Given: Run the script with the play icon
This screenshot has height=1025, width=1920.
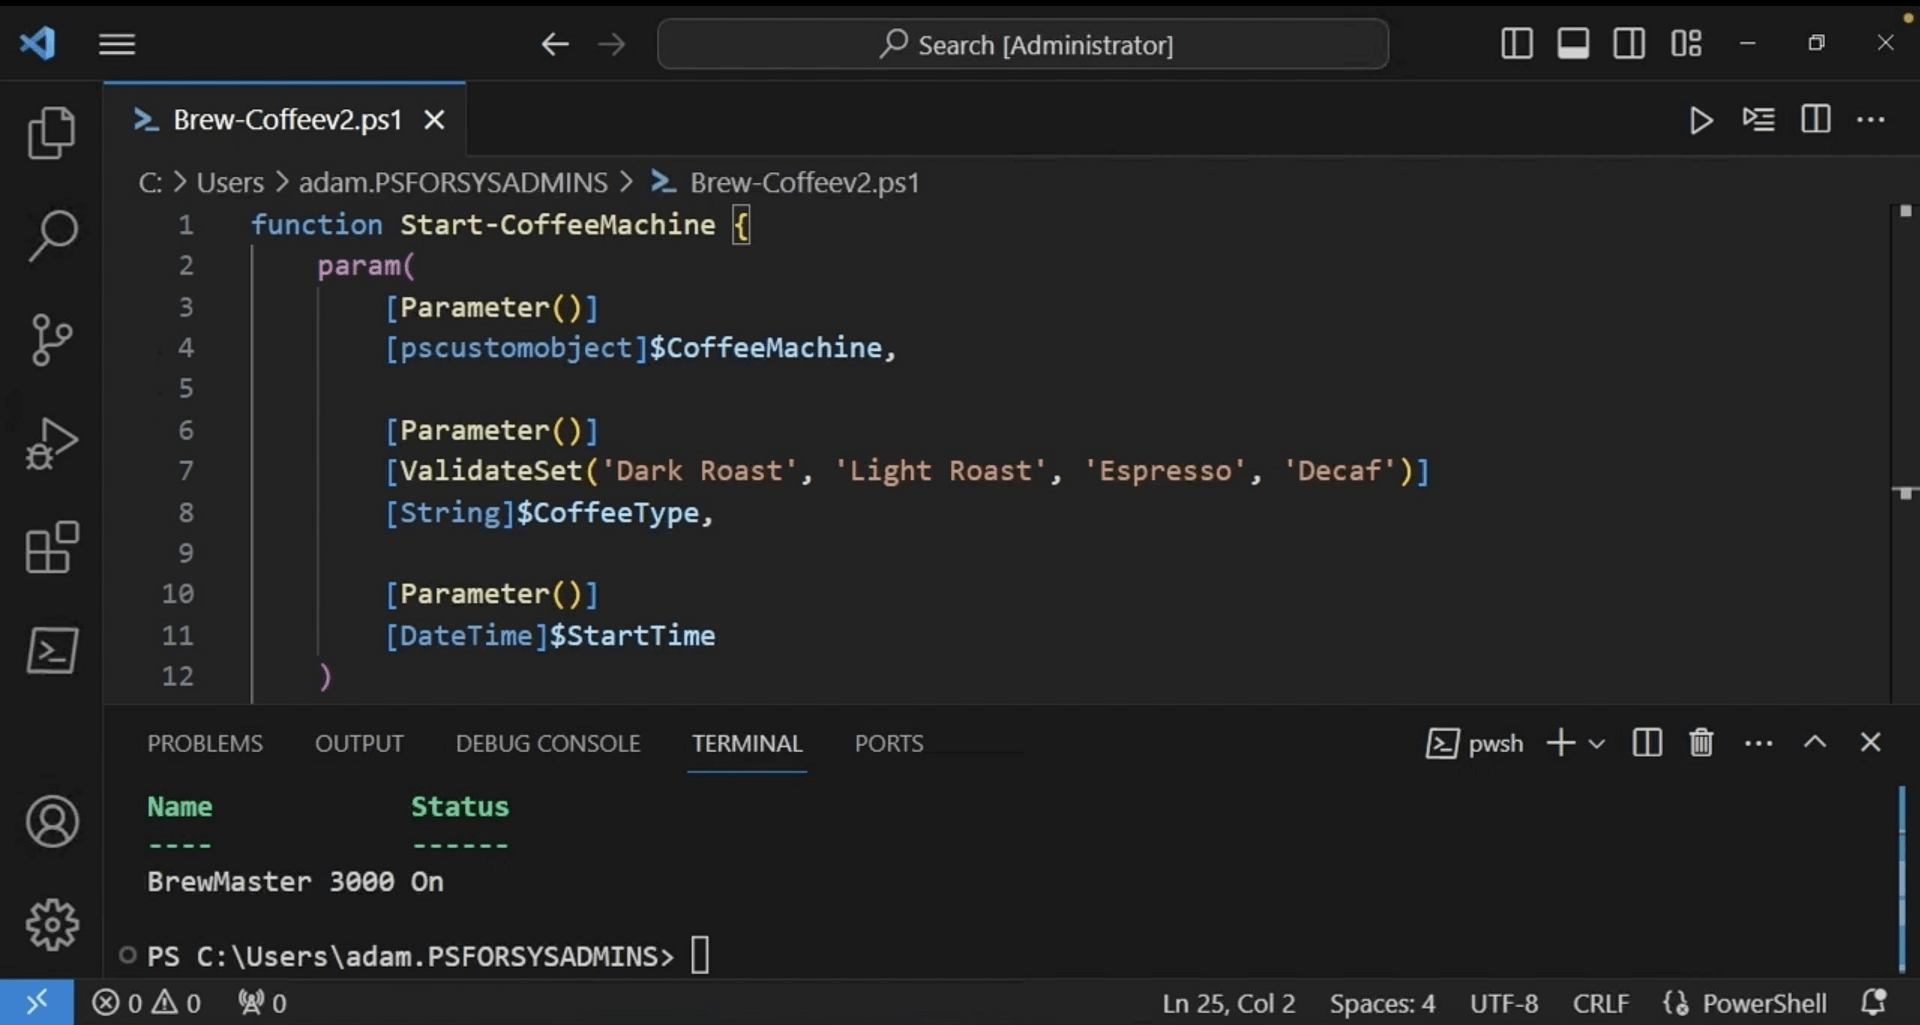Looking at the screenshot, I should (1701, 120).
